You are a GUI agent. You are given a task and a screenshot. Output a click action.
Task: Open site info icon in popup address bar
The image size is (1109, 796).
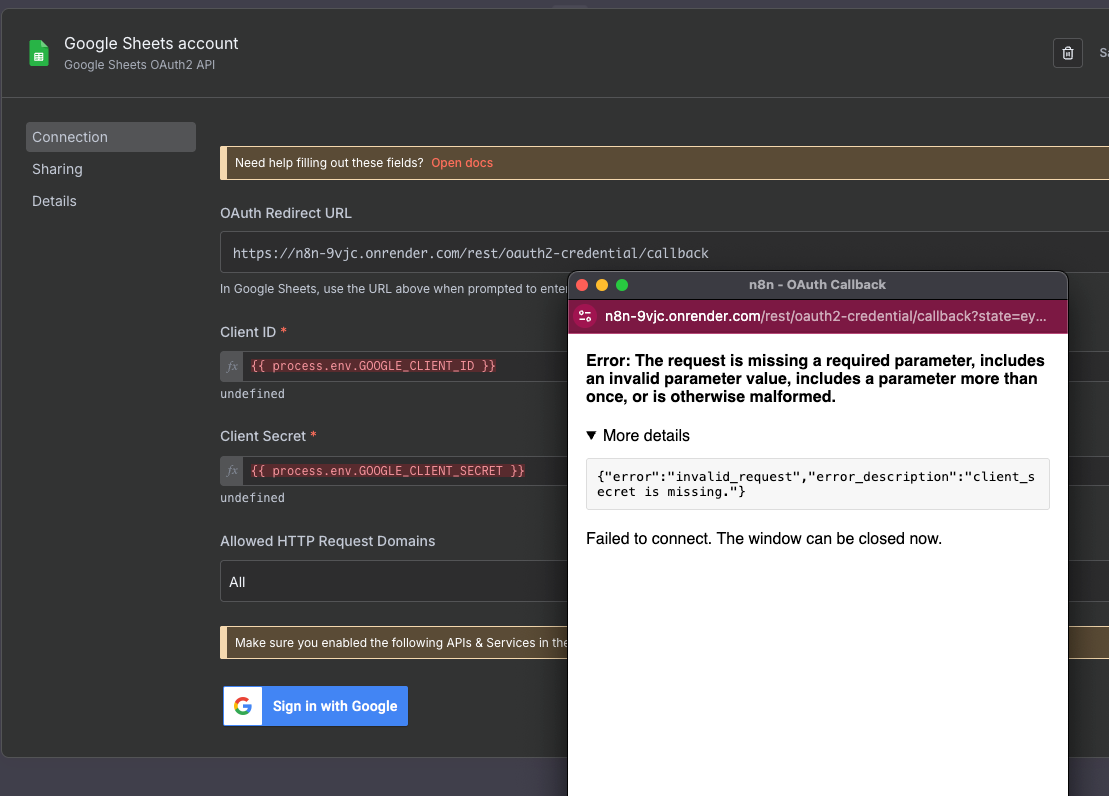click(x=585, y=316)
